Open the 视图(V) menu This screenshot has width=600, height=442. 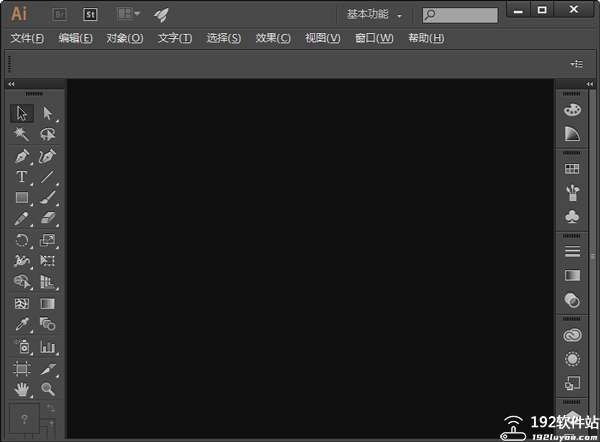(323, 38)
